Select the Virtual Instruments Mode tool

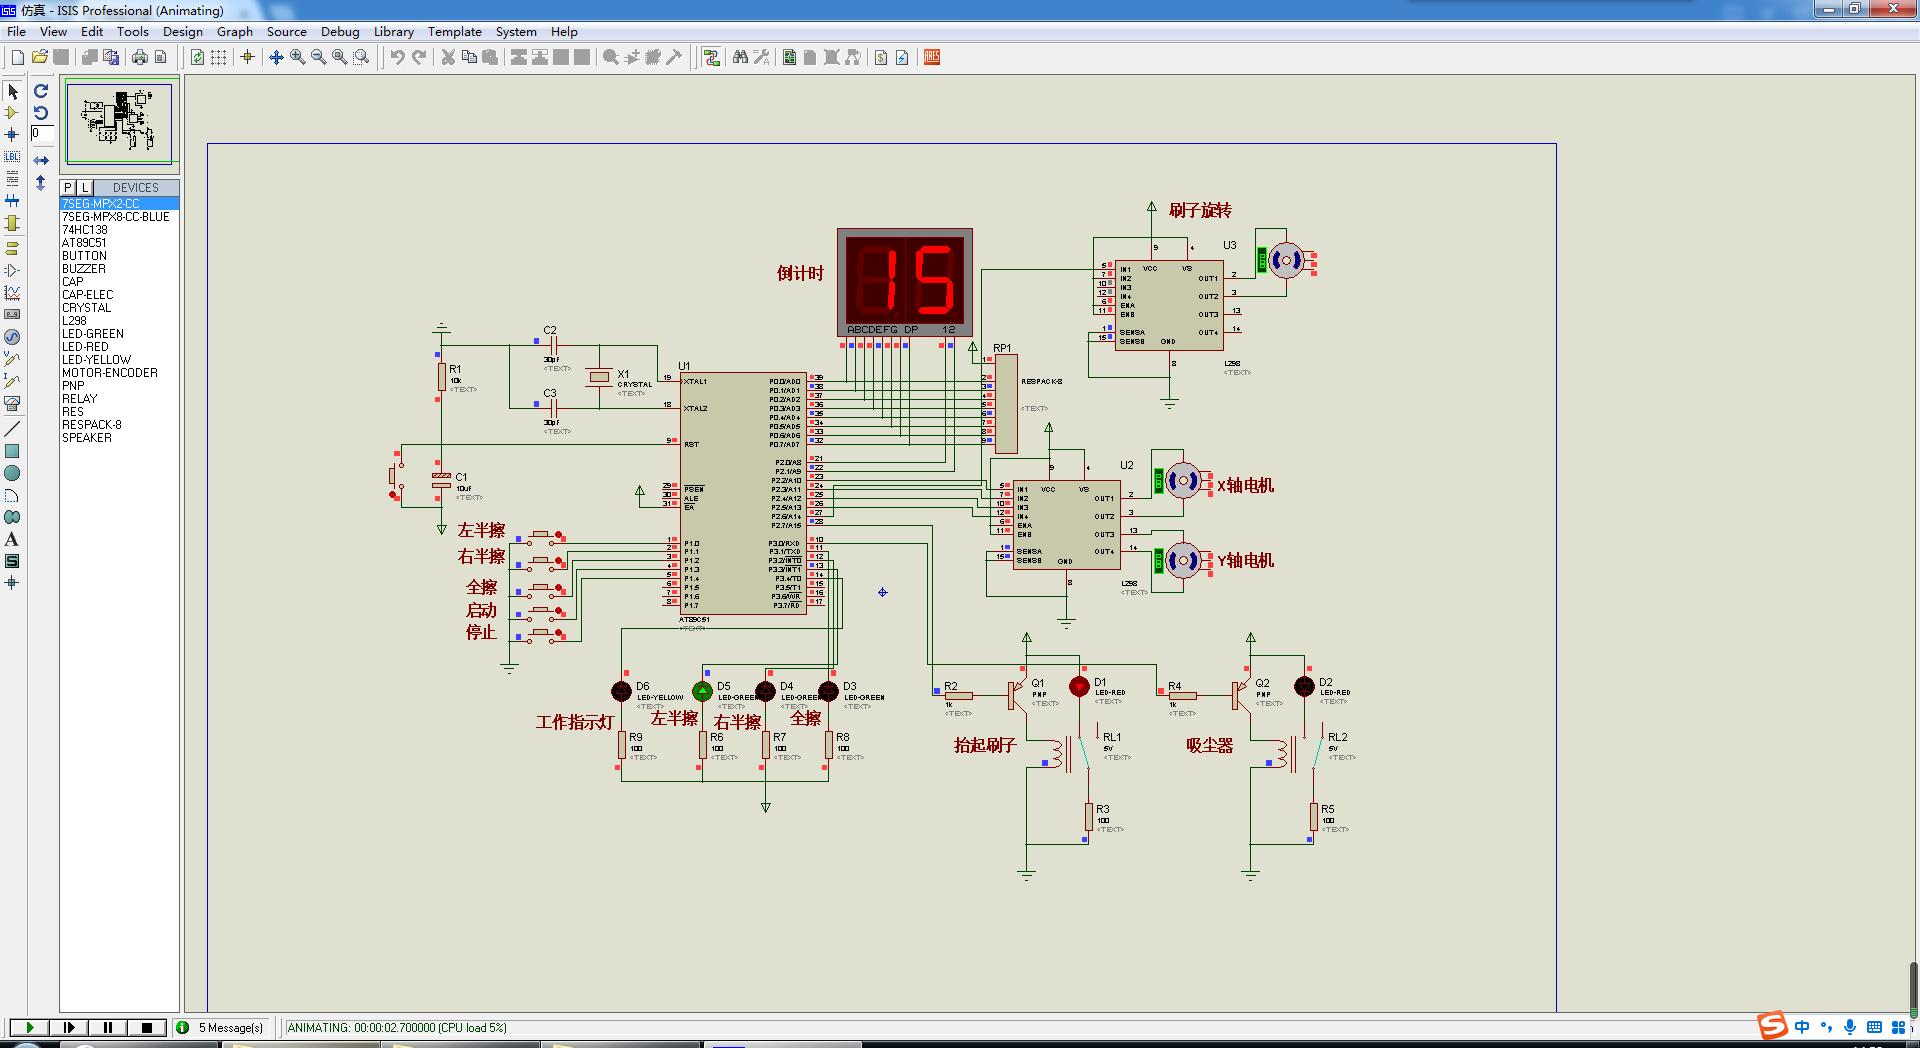[x=12, y=403]
